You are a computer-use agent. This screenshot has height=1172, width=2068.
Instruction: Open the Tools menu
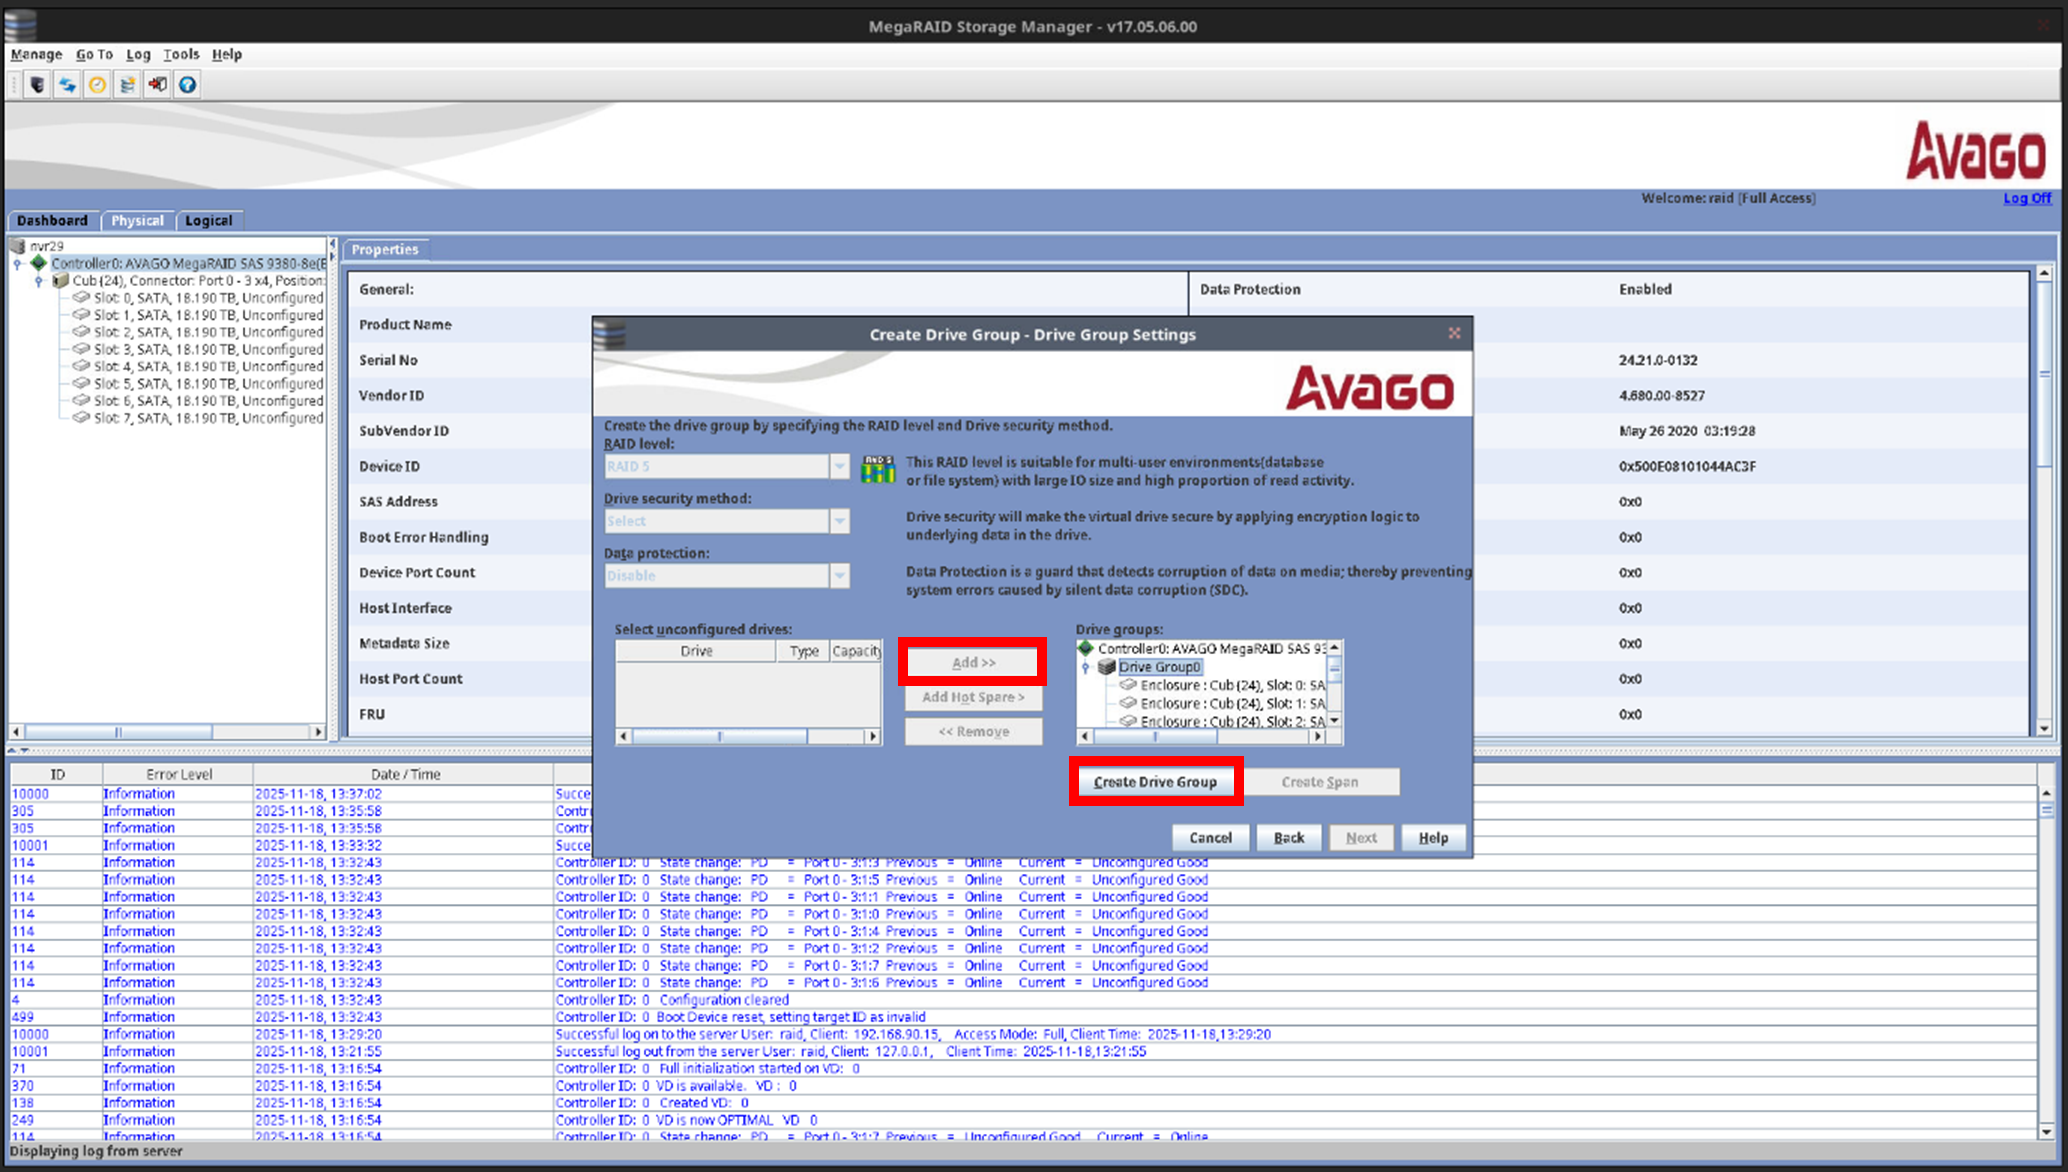[x=181, y=54]
